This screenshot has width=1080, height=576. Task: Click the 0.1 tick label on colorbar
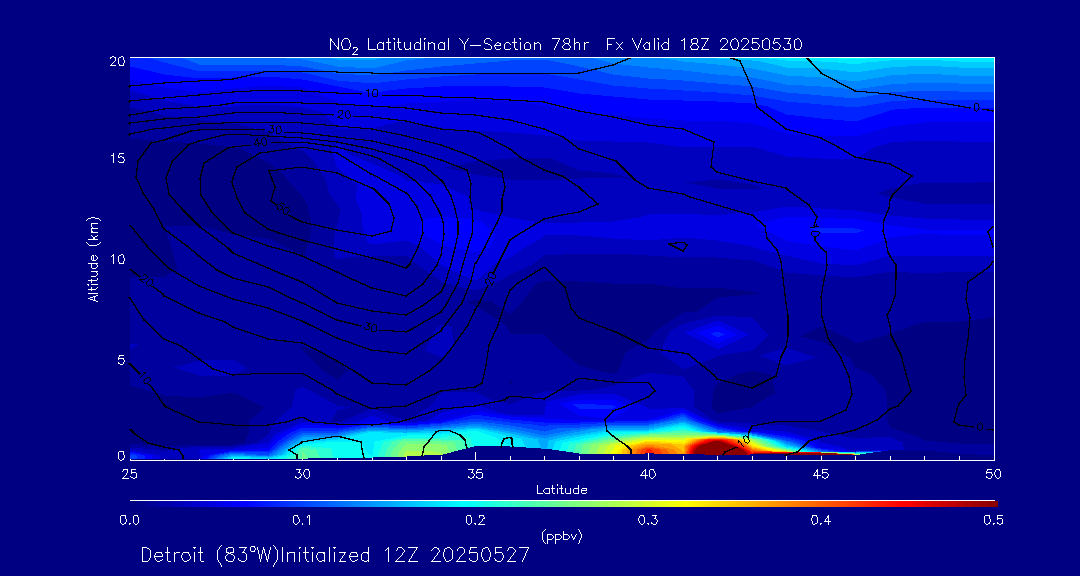(302, 520)
